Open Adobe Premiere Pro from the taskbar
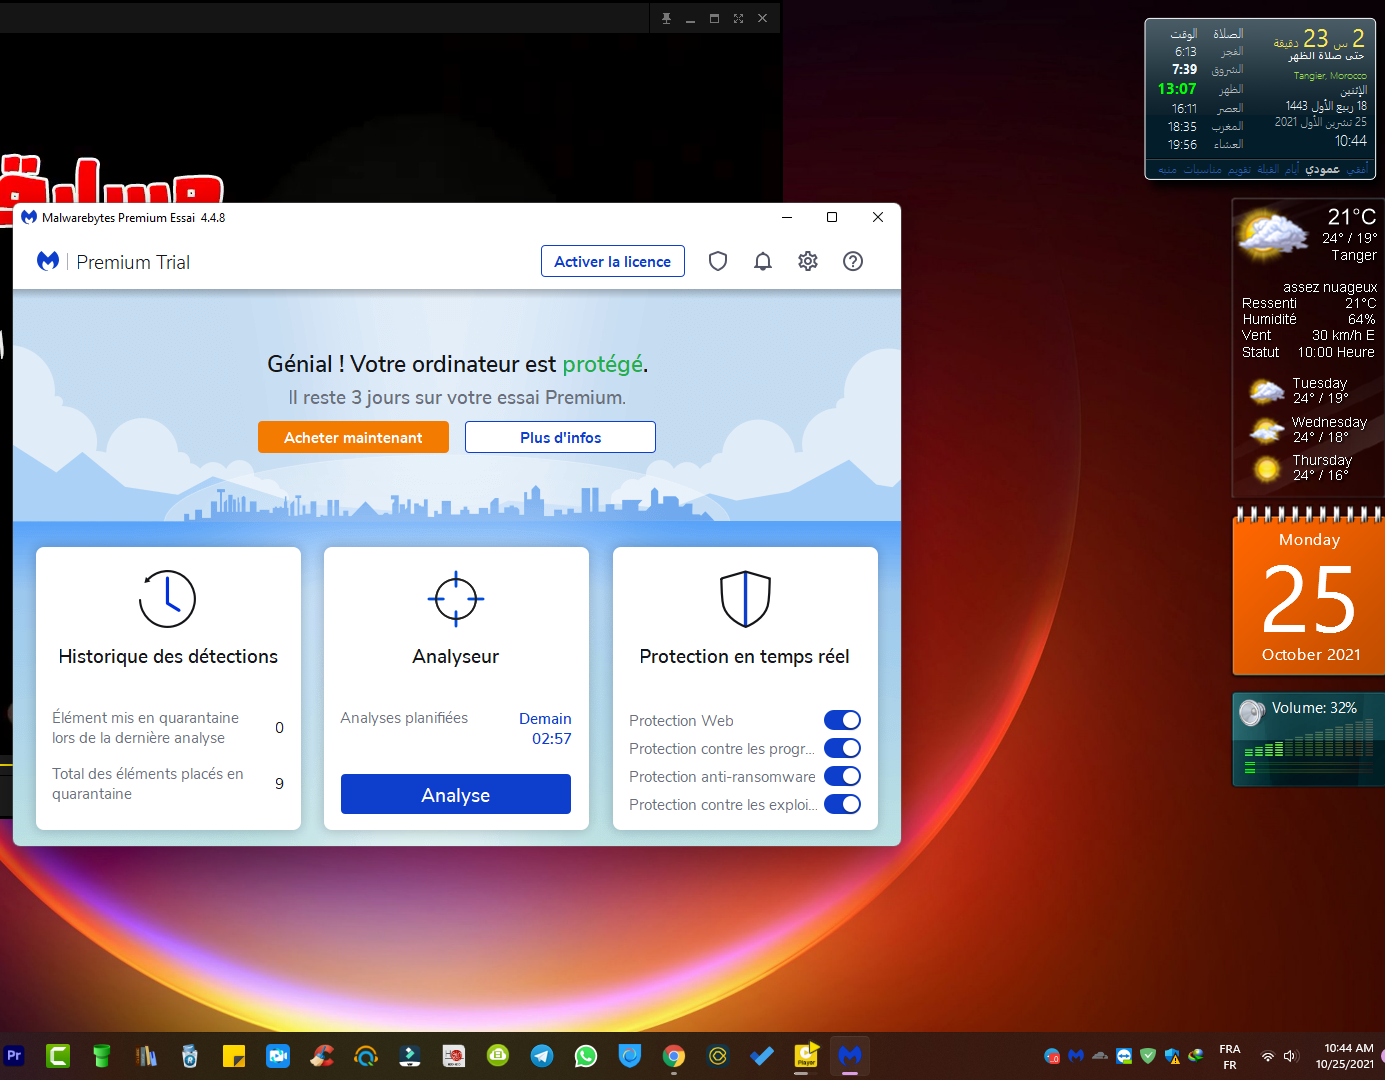 (14, 1055)
